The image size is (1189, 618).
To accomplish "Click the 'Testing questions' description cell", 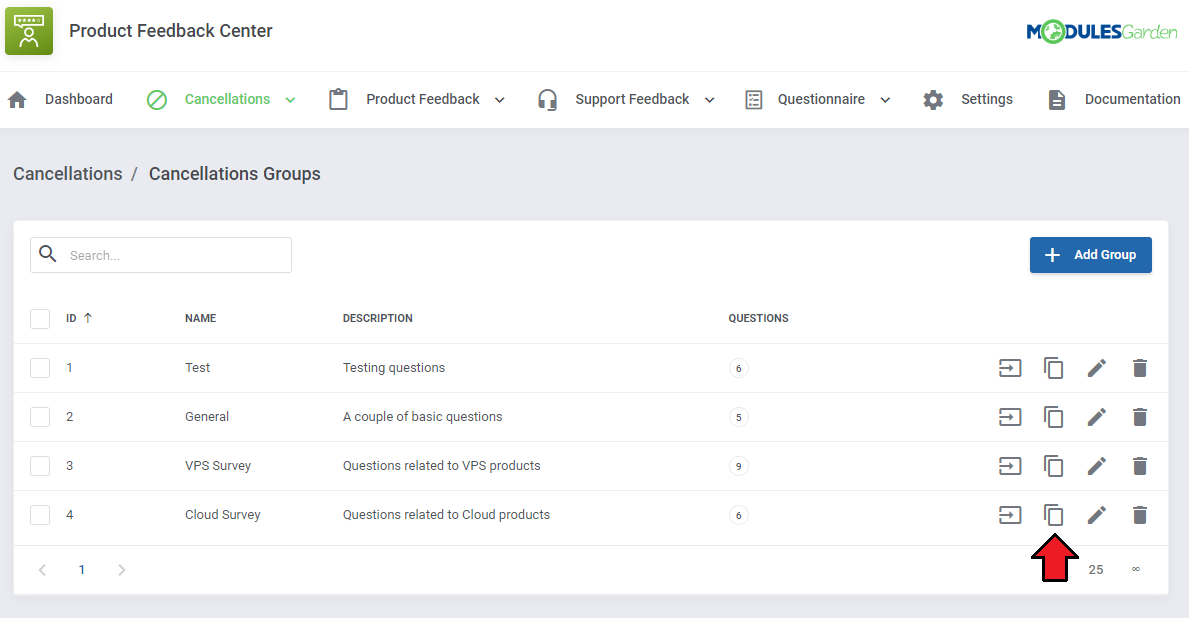I will tap(394, 368).
